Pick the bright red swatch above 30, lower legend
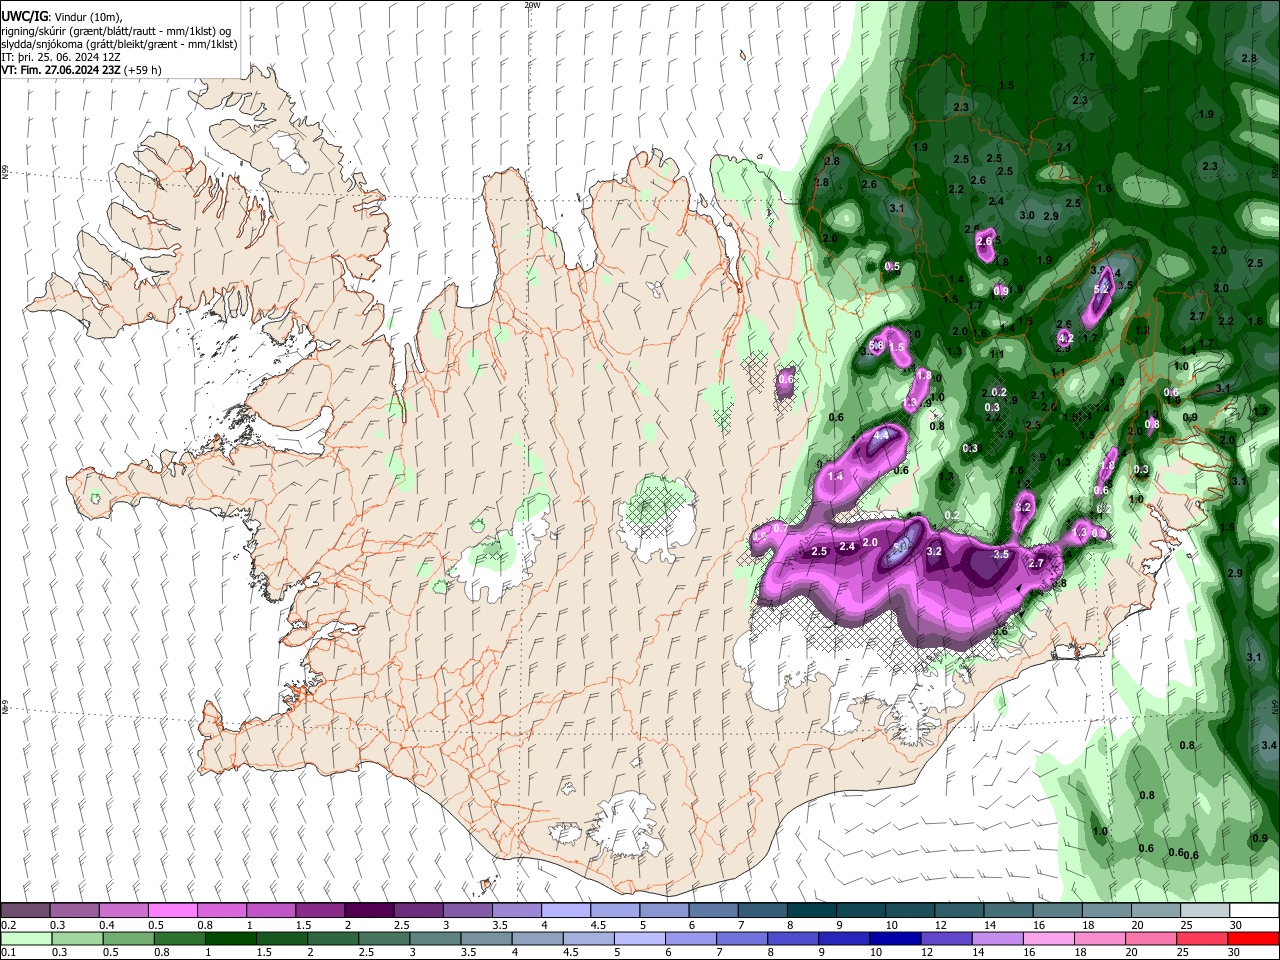The height and width of the screenshot is (960, 1280). 1254,939
